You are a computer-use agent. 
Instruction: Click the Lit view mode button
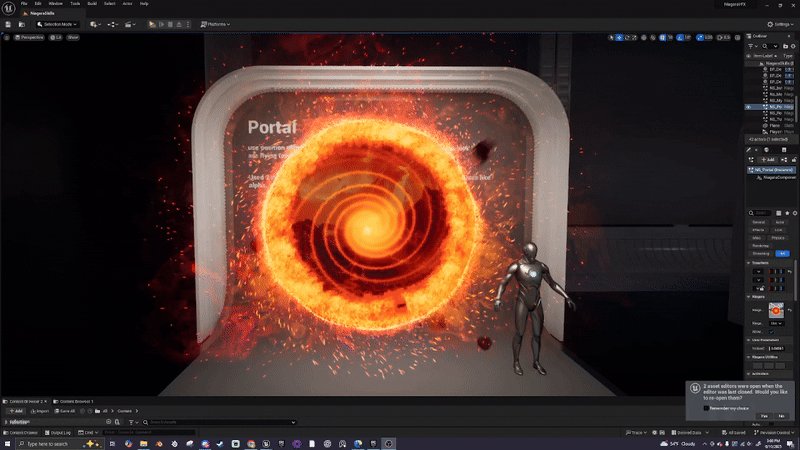pyautogui.click(x=56, y=37)
